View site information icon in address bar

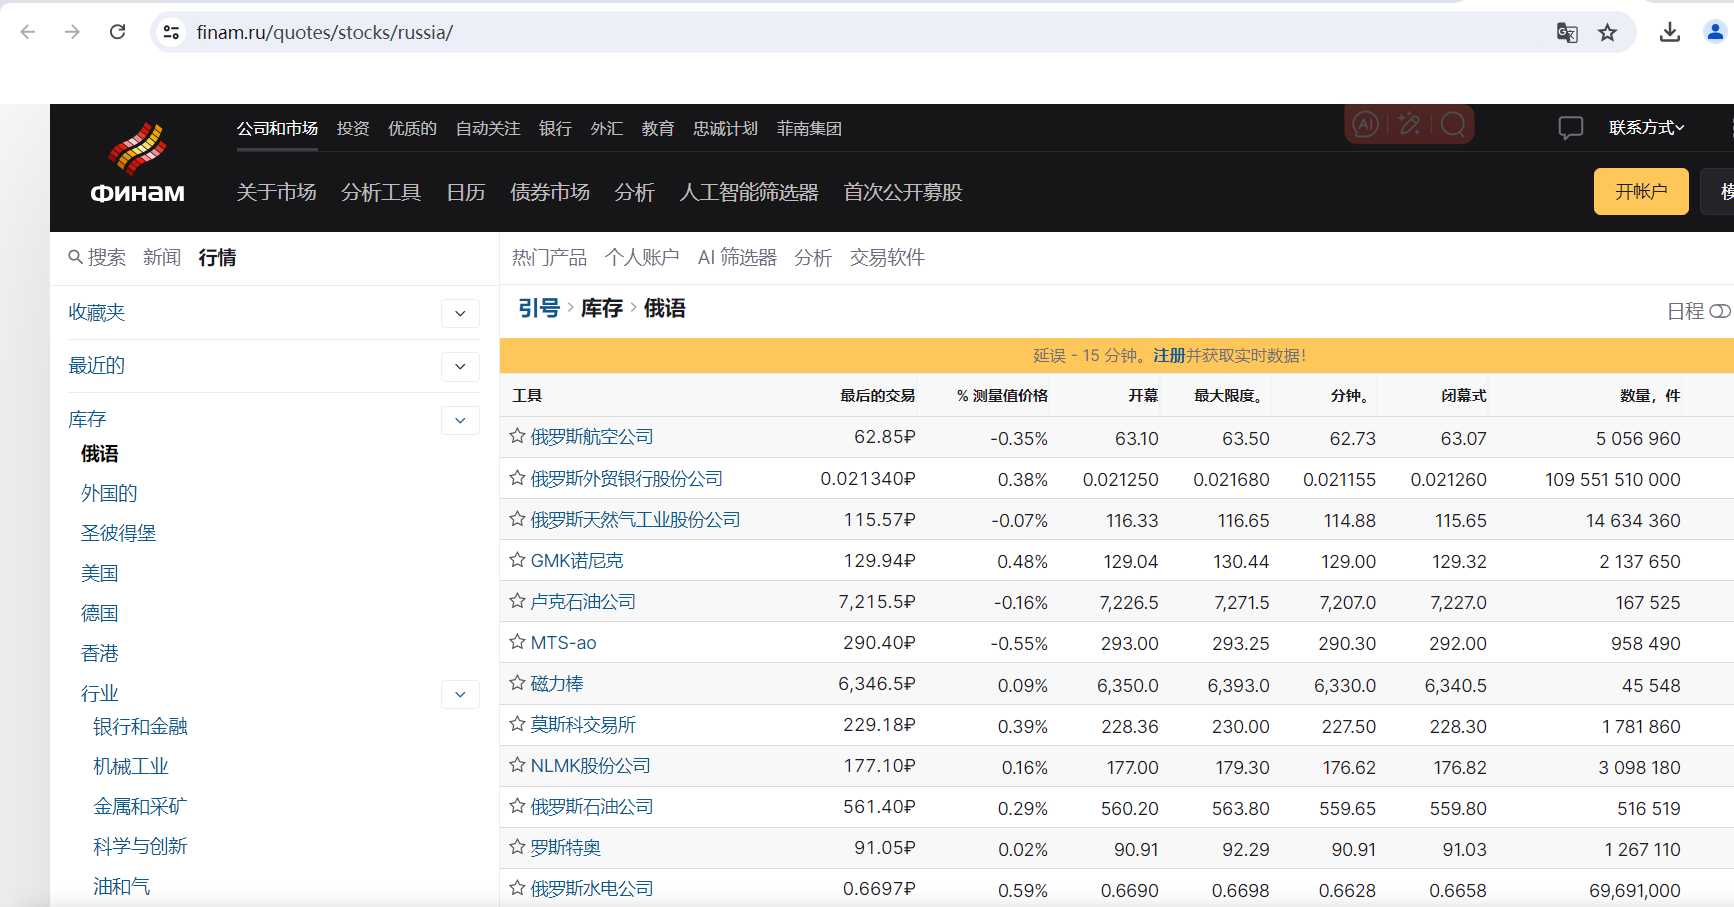click(171, 32)
